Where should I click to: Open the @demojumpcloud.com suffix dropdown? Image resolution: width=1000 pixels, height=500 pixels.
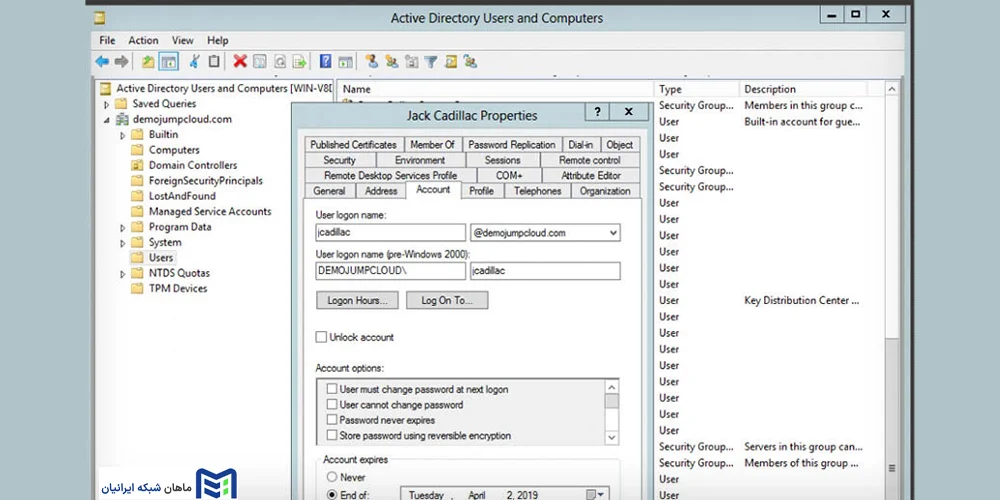pos(613,233)
